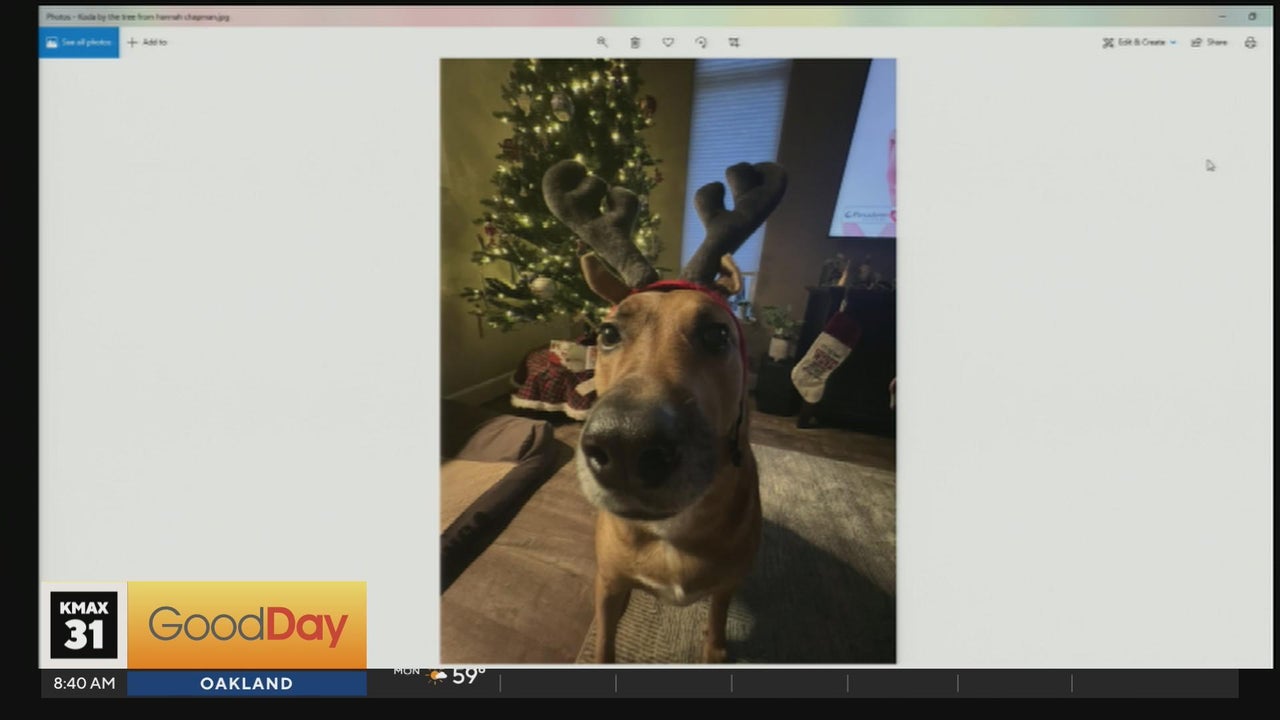Image resolution: width=1280 pixels, height=720 pixels.
Task: Click the restore window button
Action: point(1252,16)
